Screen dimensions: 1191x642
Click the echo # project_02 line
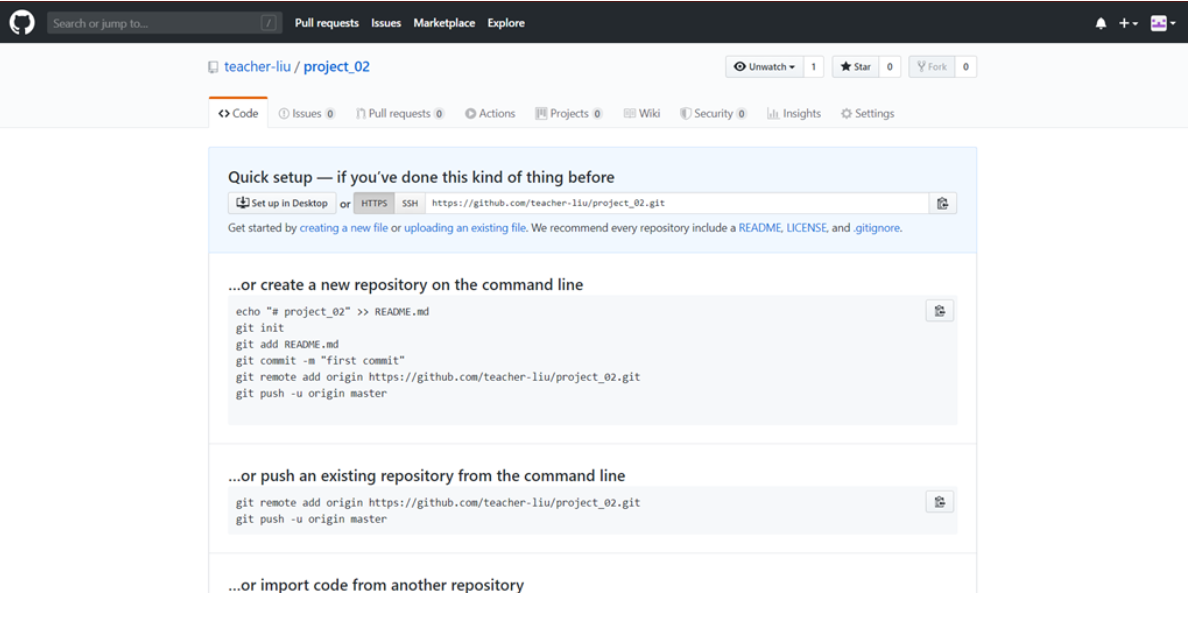pyautogui.click(x=332, y=312)
